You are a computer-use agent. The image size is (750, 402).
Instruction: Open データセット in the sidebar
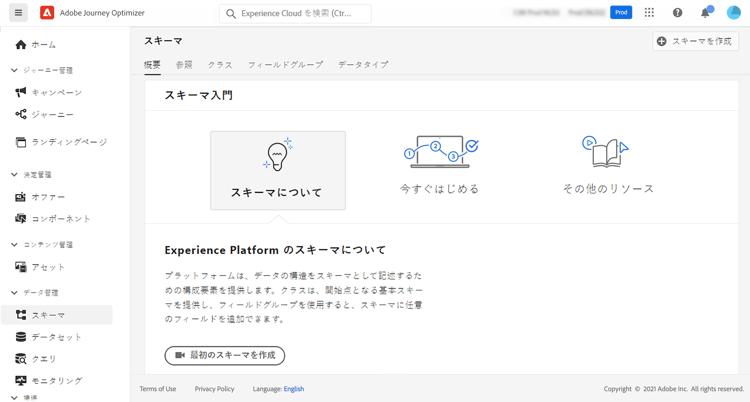[56, 337]
